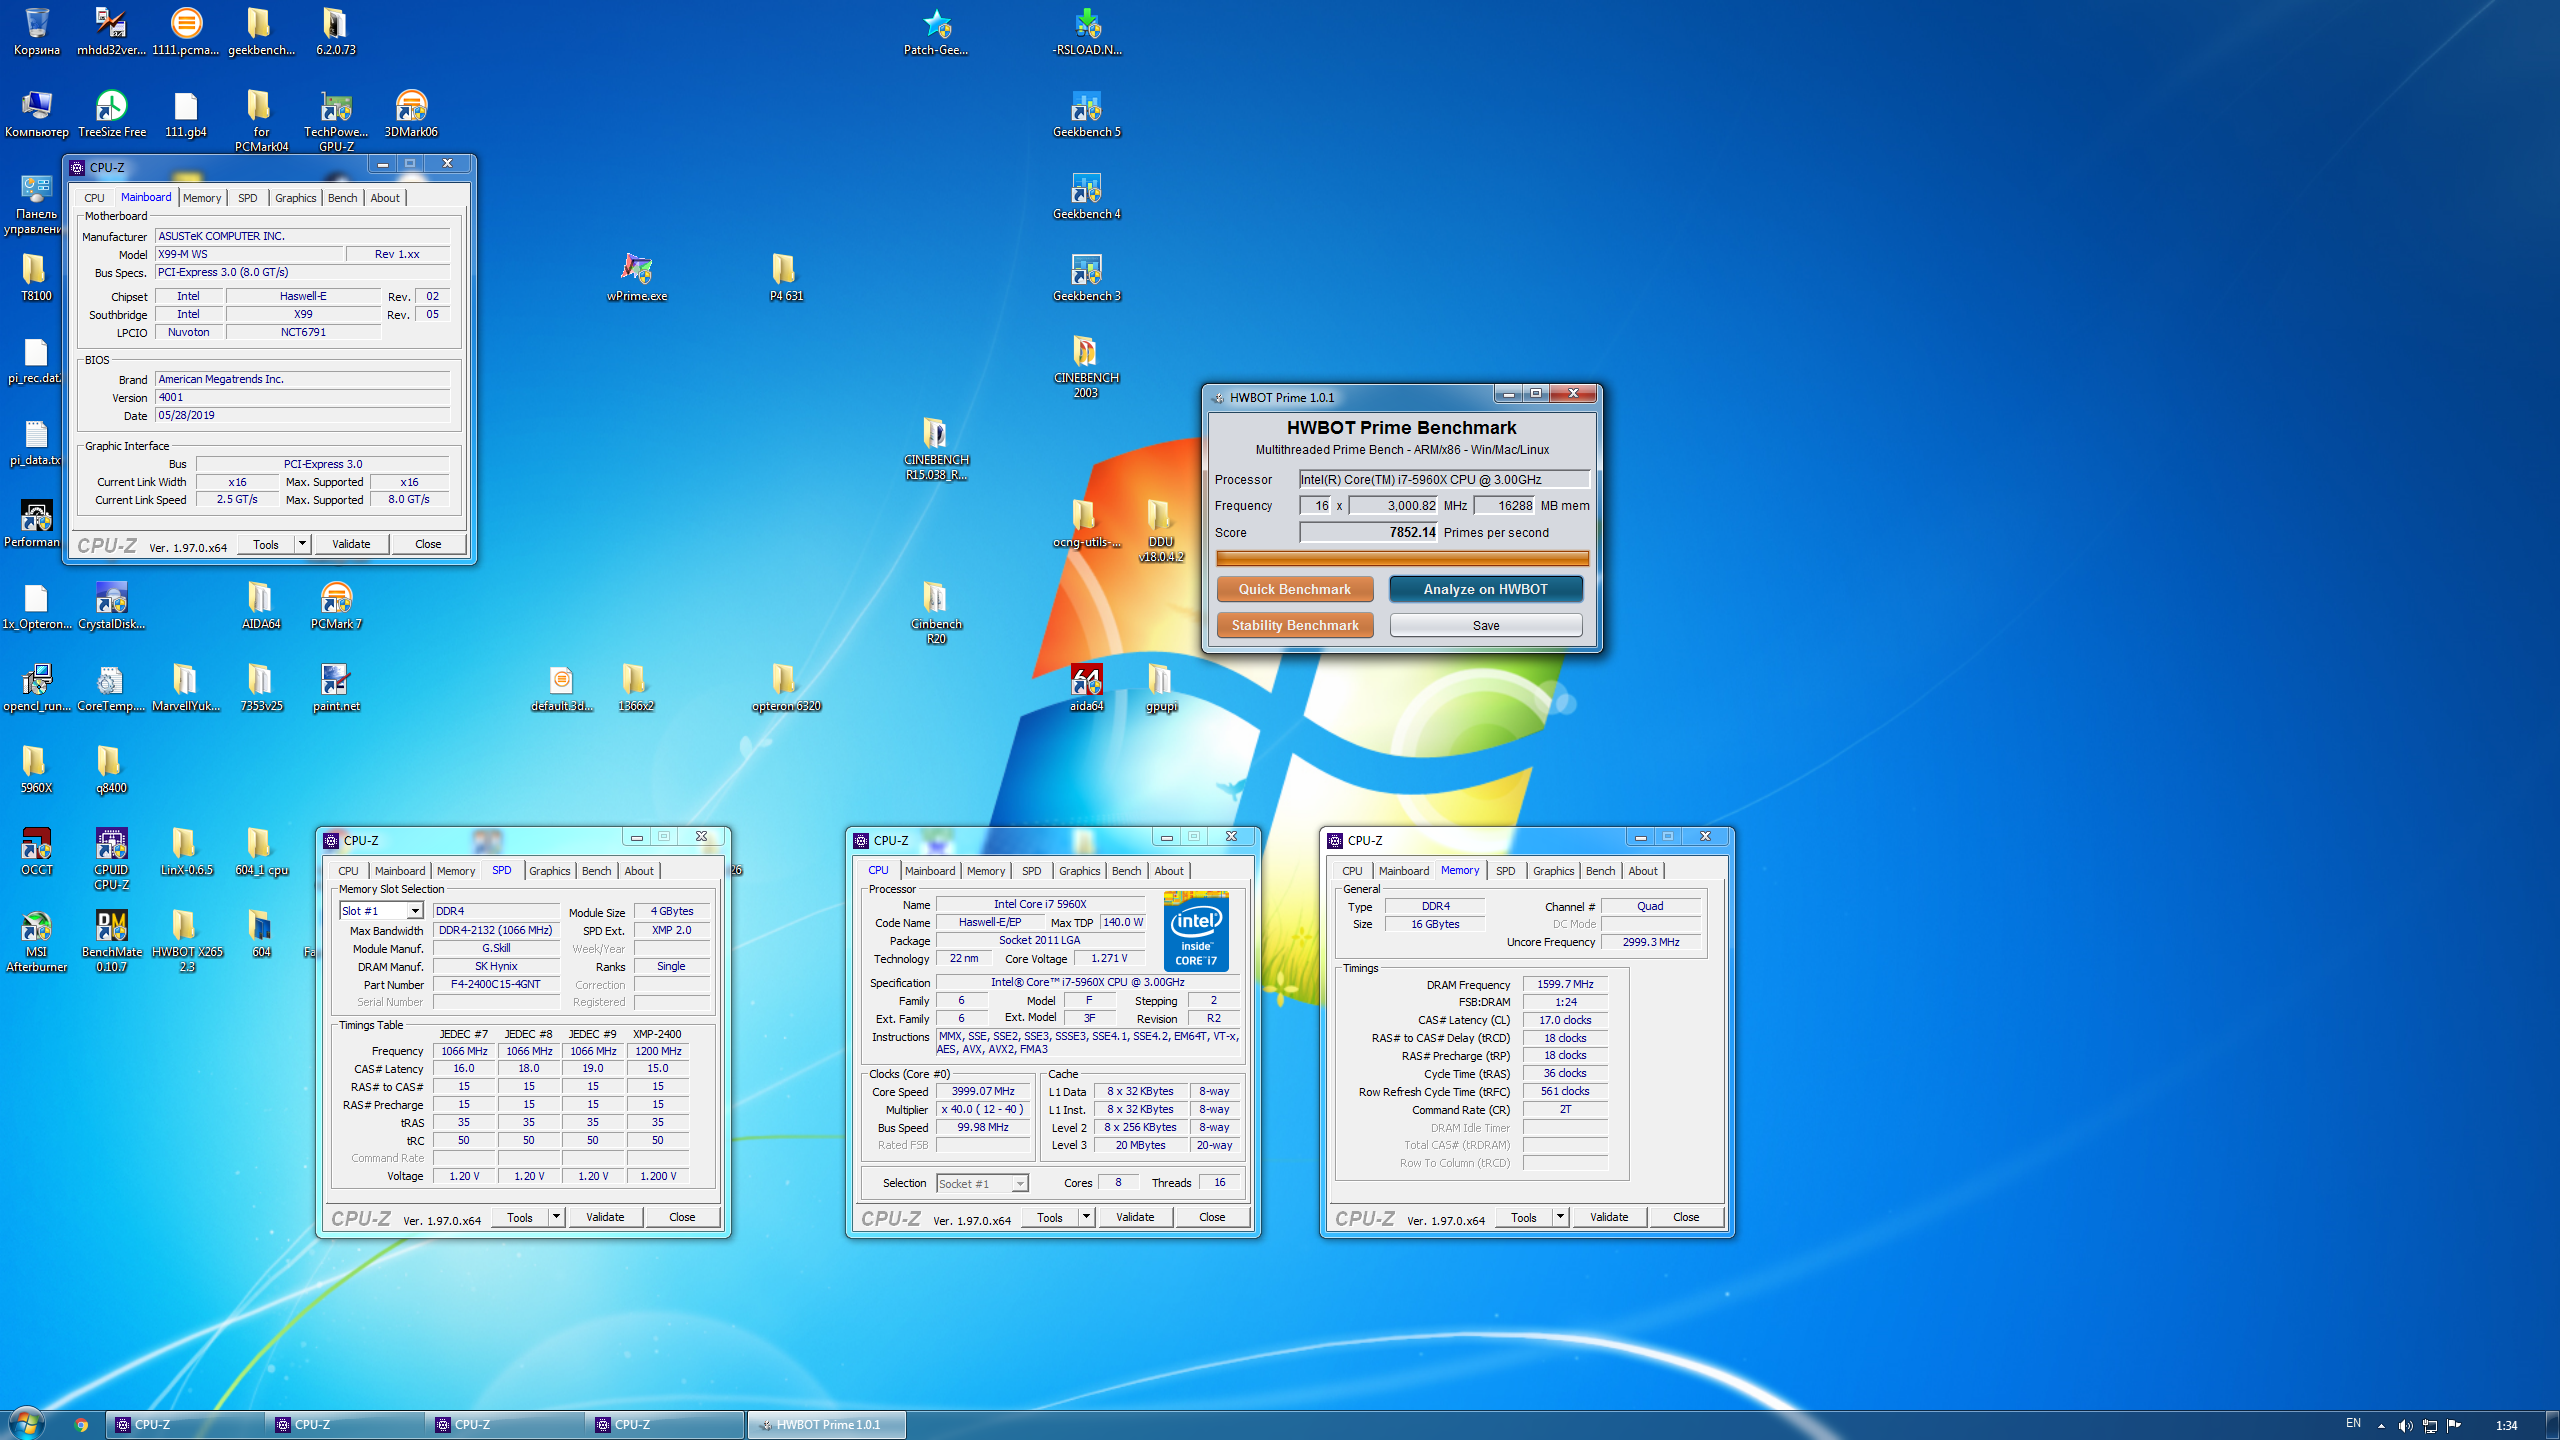Image resolution: width=2560 pixels, height=1440 pixels.
Task: Save the HWBOT Prime result
Action: click(x=1486, y=625)
